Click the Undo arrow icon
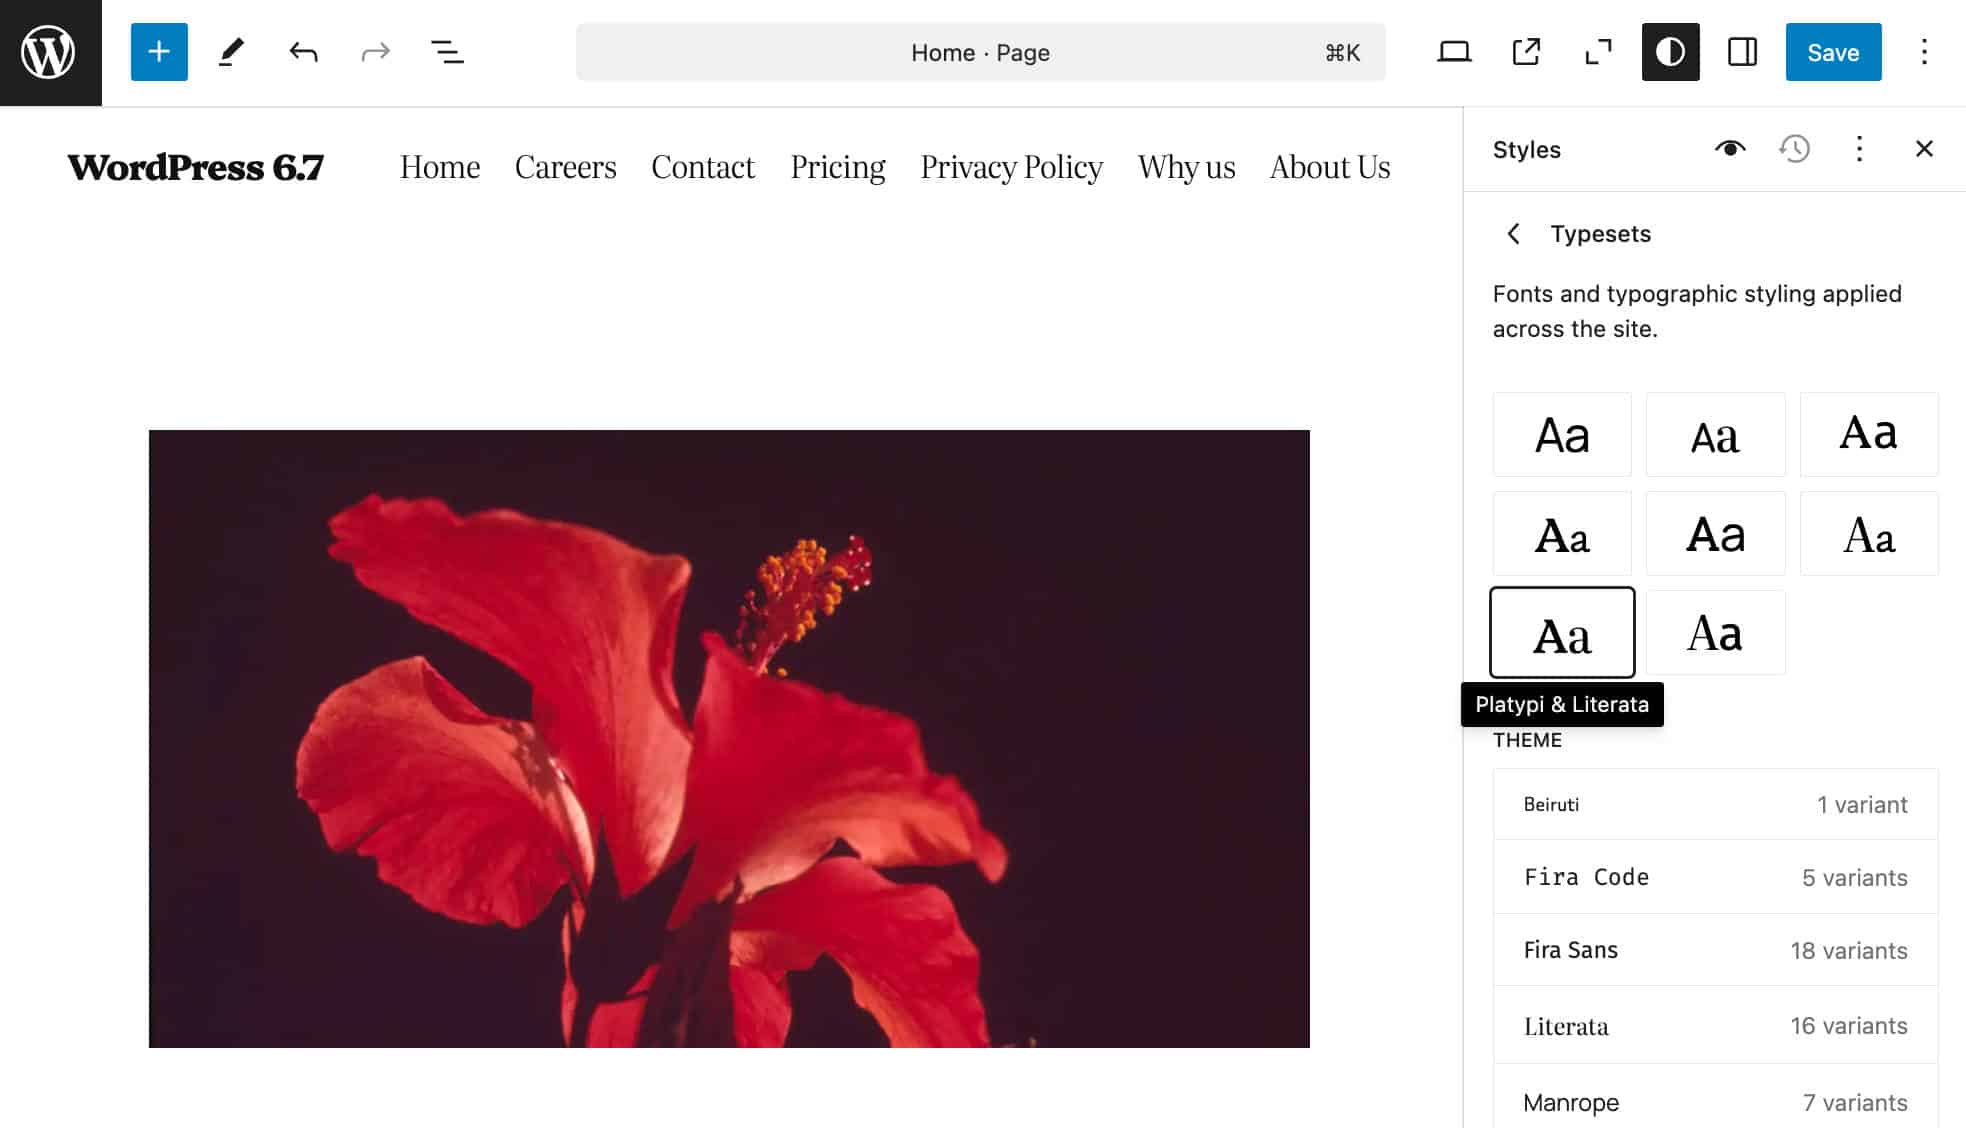Screen dimensions: 1966x1128 (x=302, y=51)
